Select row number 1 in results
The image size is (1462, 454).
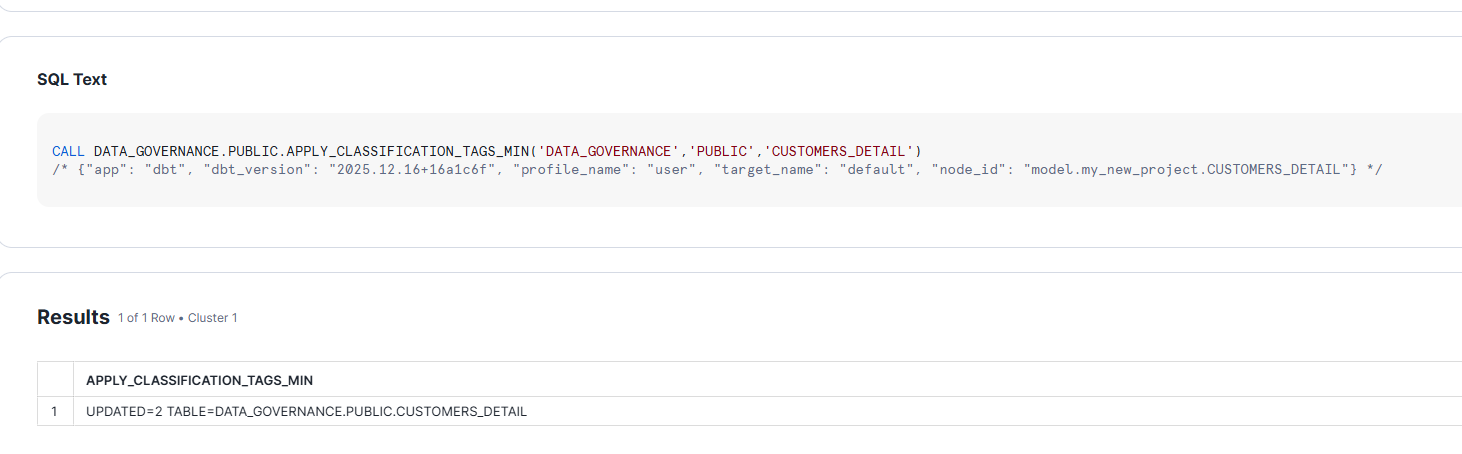55,411
